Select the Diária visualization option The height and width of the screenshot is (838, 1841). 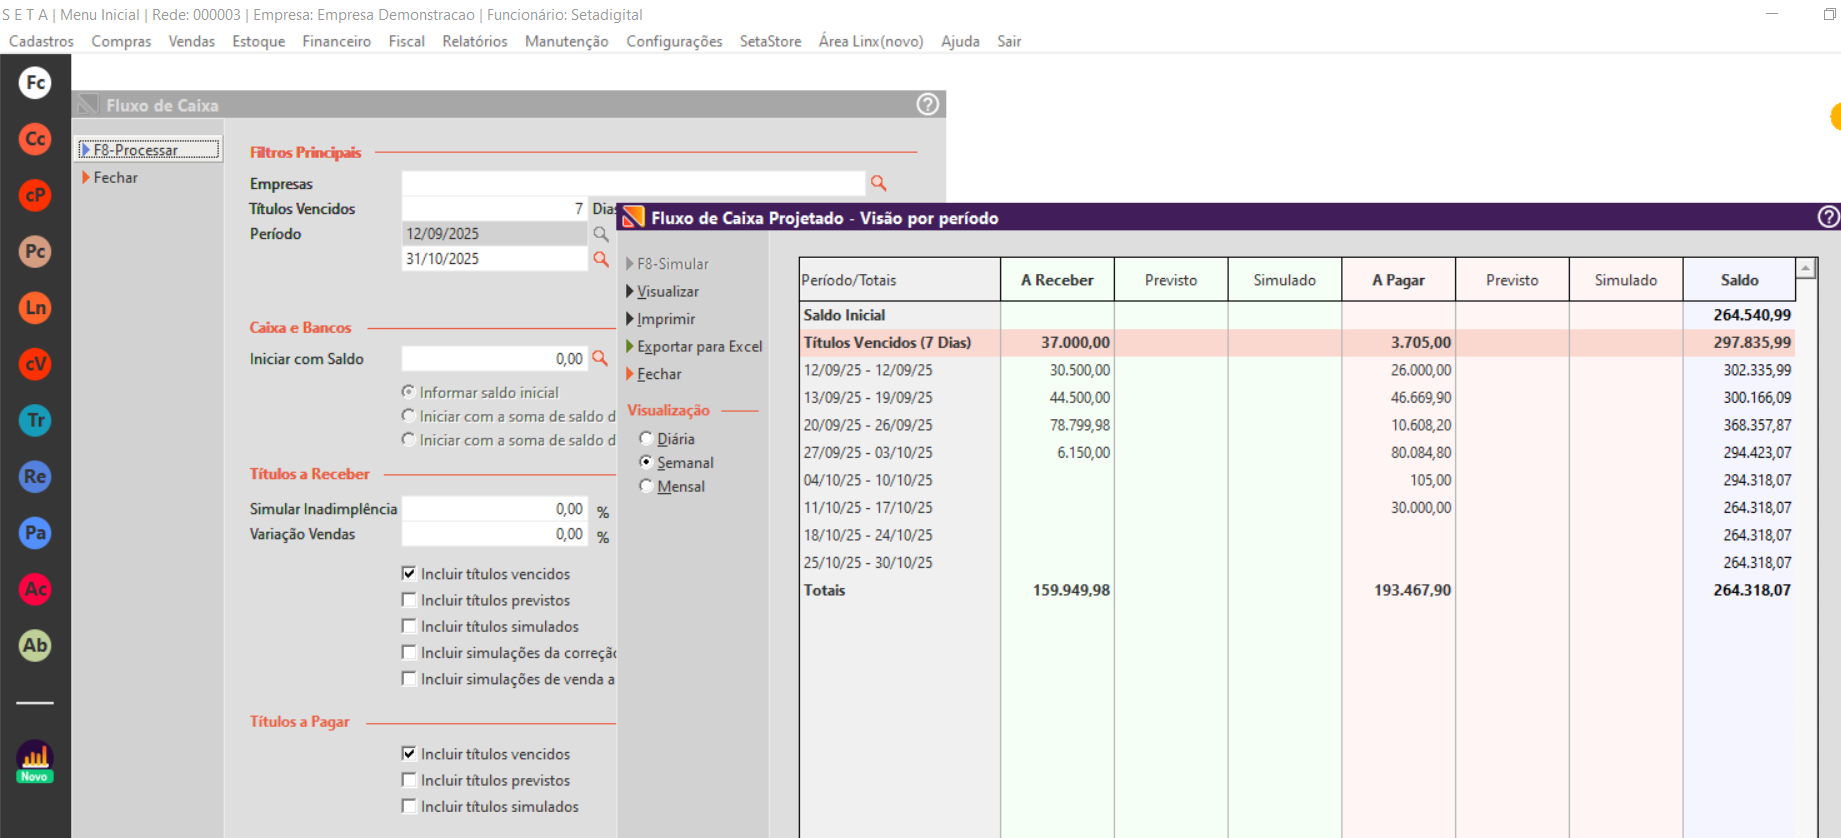(647, 439)
